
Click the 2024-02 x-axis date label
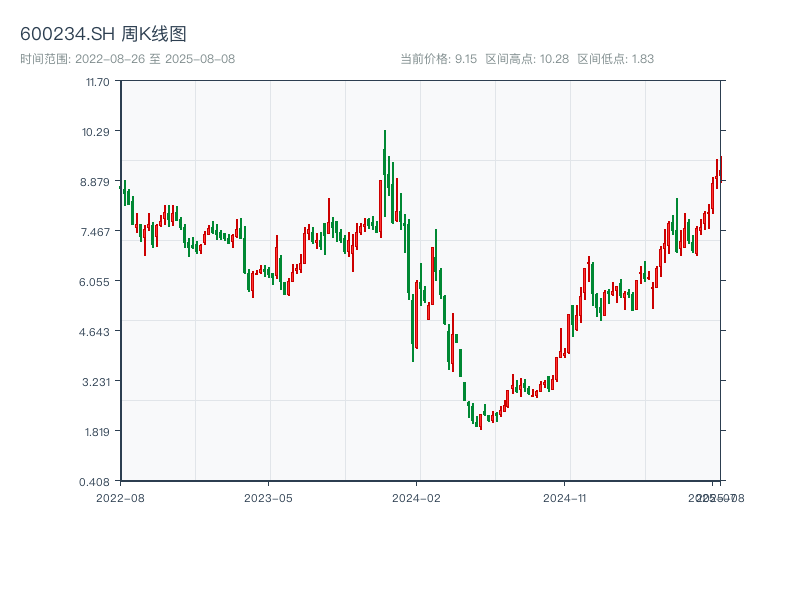point(417,497)
